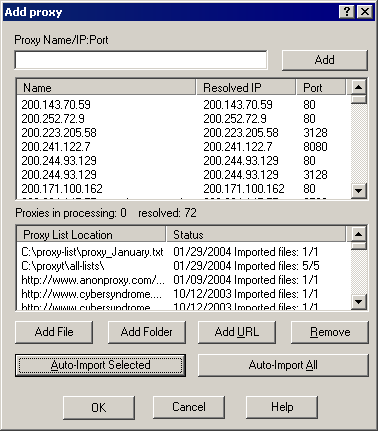This screenshot has width=378, height=431.
Task: Click the Add Folder button
Action: coord(147,332)
